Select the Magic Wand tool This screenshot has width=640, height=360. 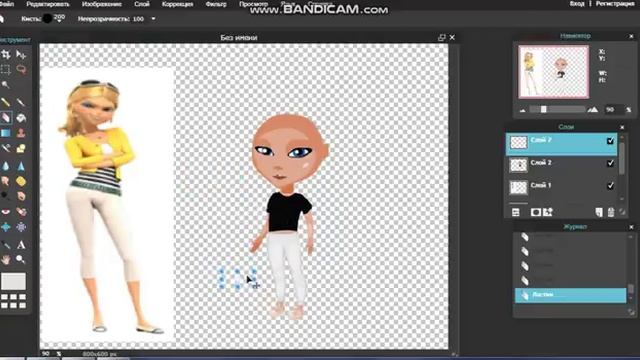pos(6,84)
